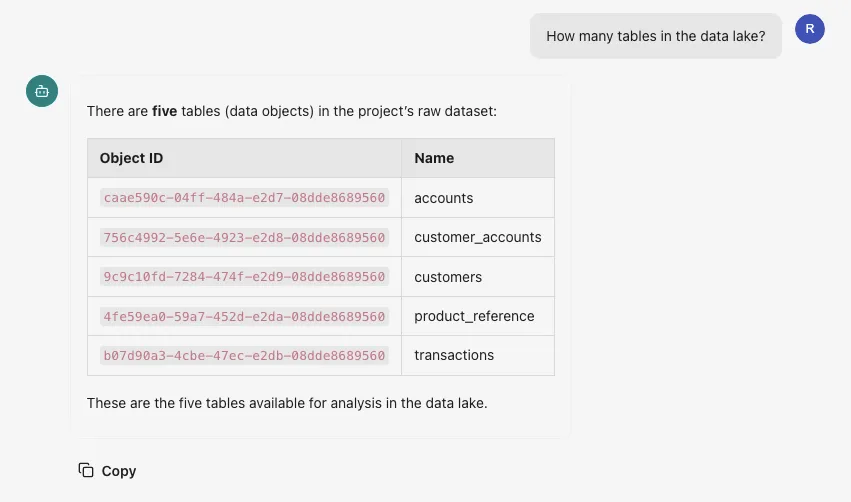Click the customer_accounts table name cell
Image resolution: width=851 pixels, height=502 pixels.
(477, 237)
